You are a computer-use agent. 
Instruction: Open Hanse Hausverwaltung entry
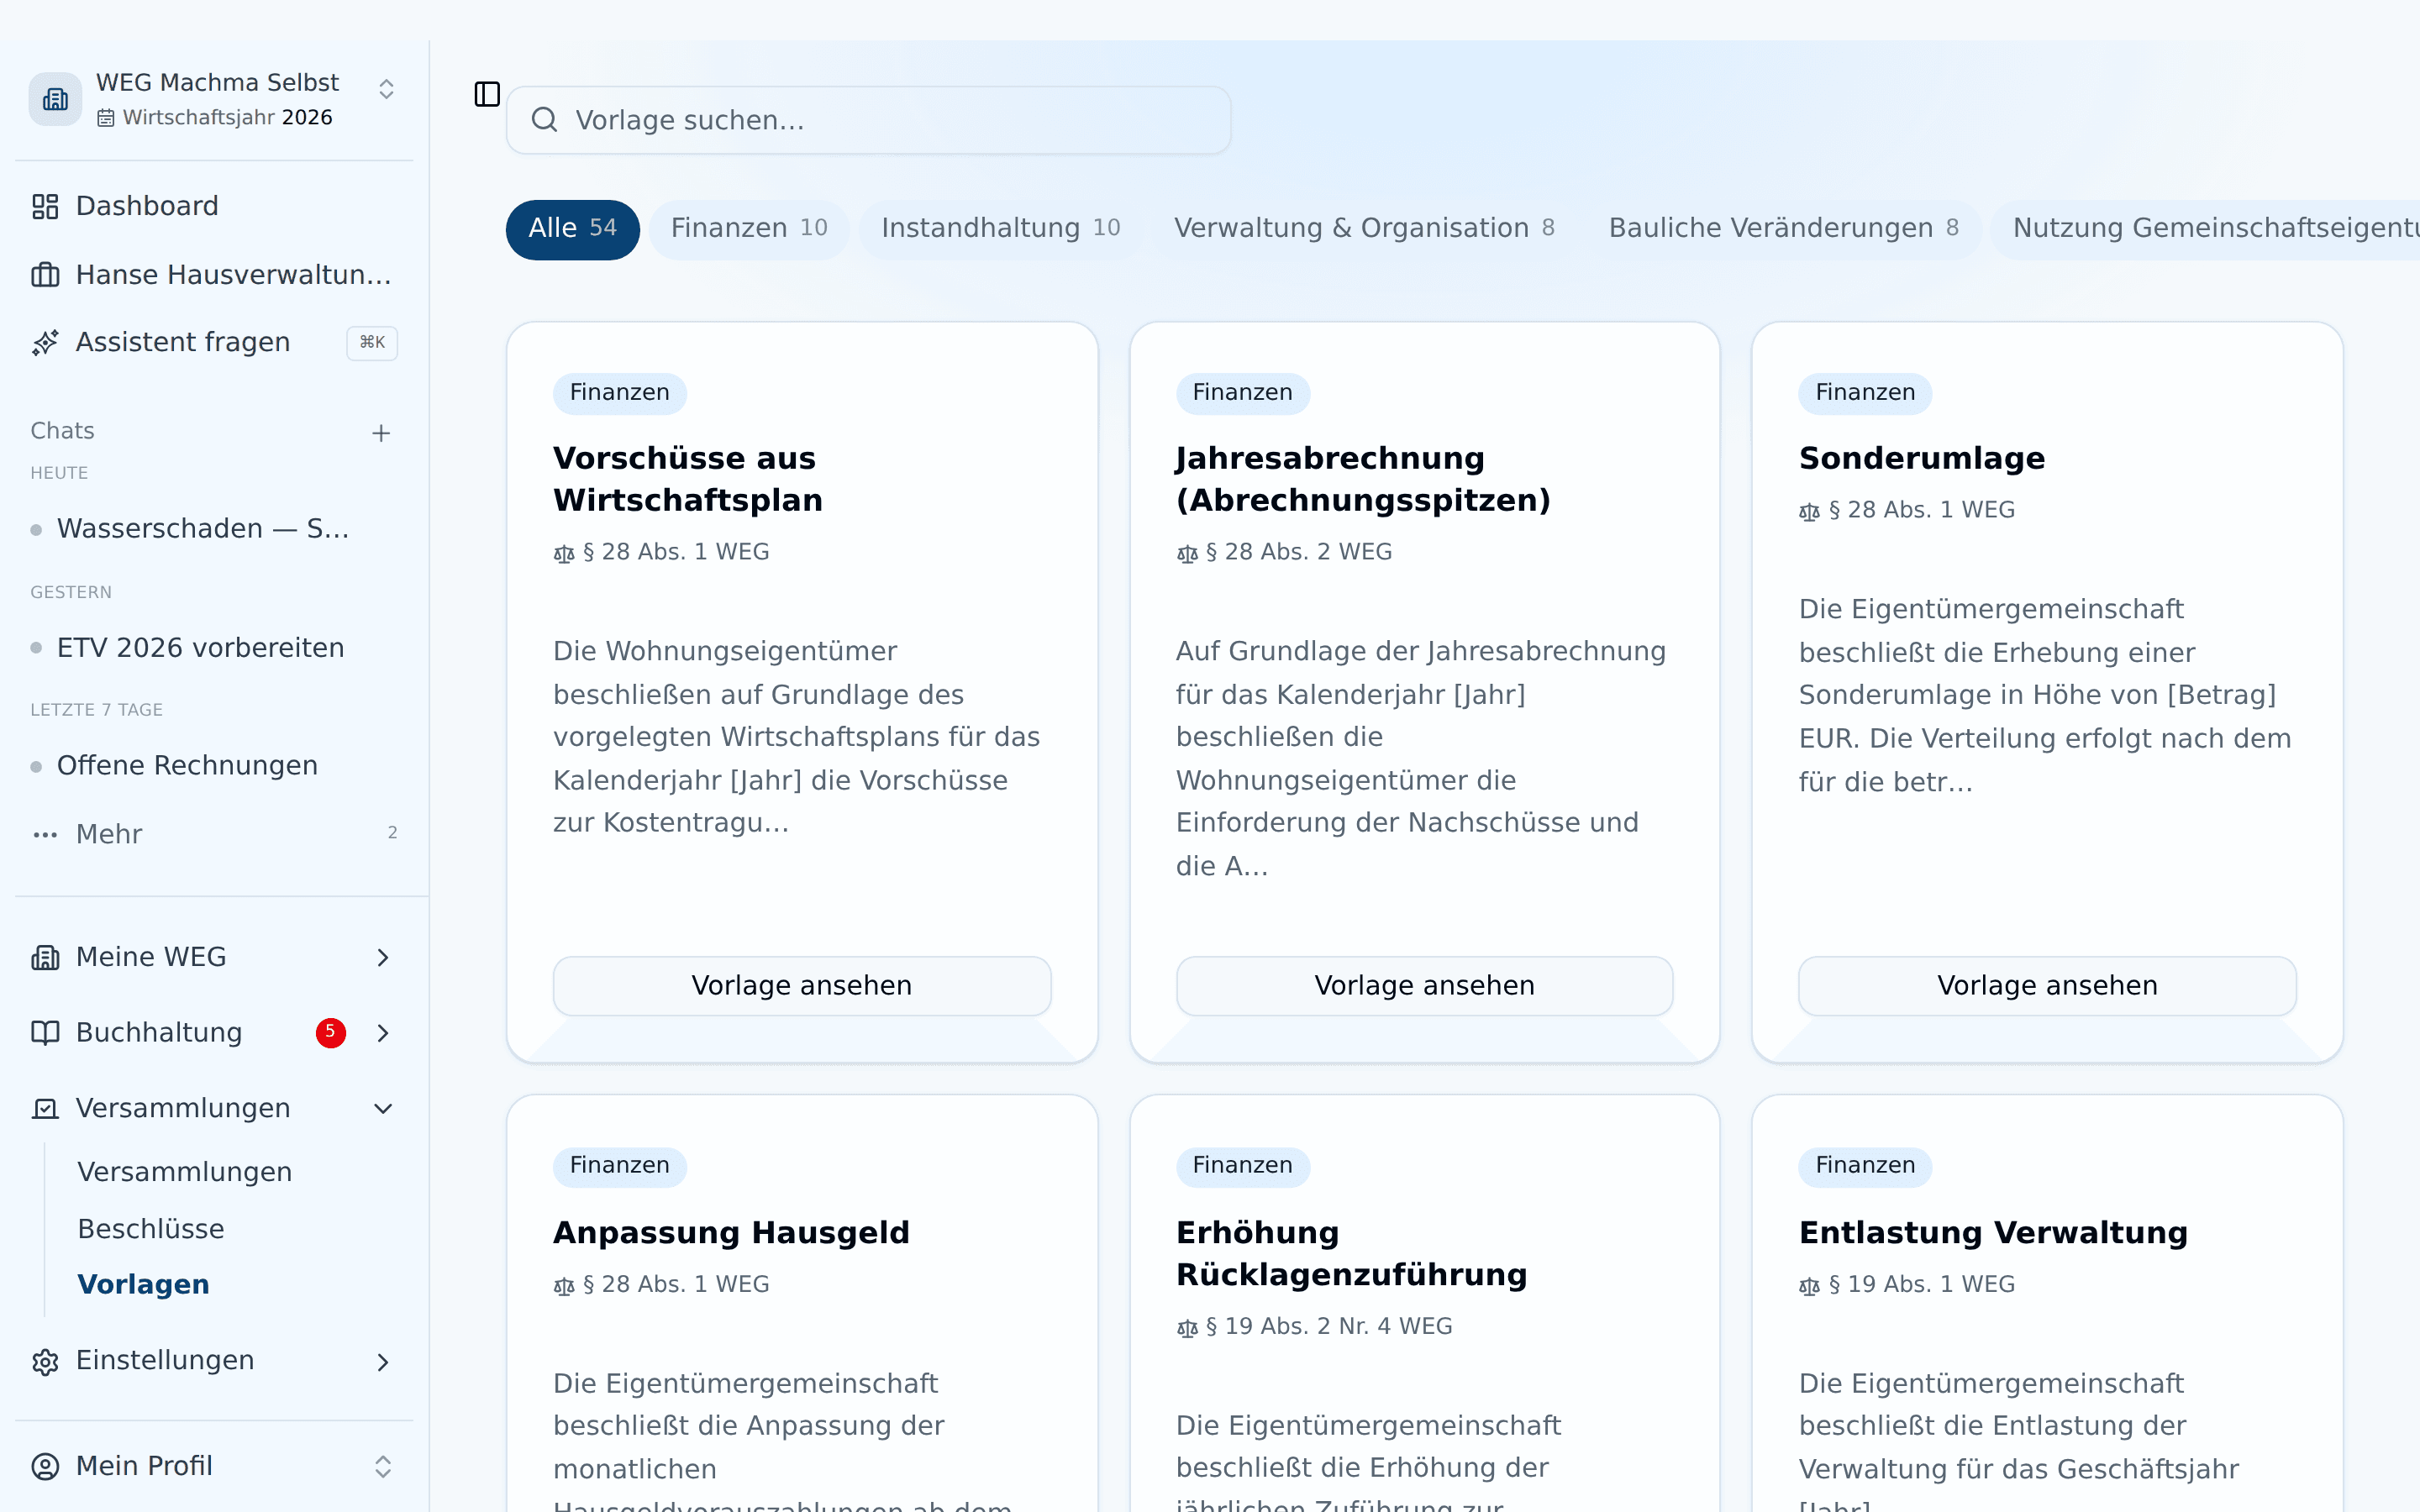(x=214, y=274)
